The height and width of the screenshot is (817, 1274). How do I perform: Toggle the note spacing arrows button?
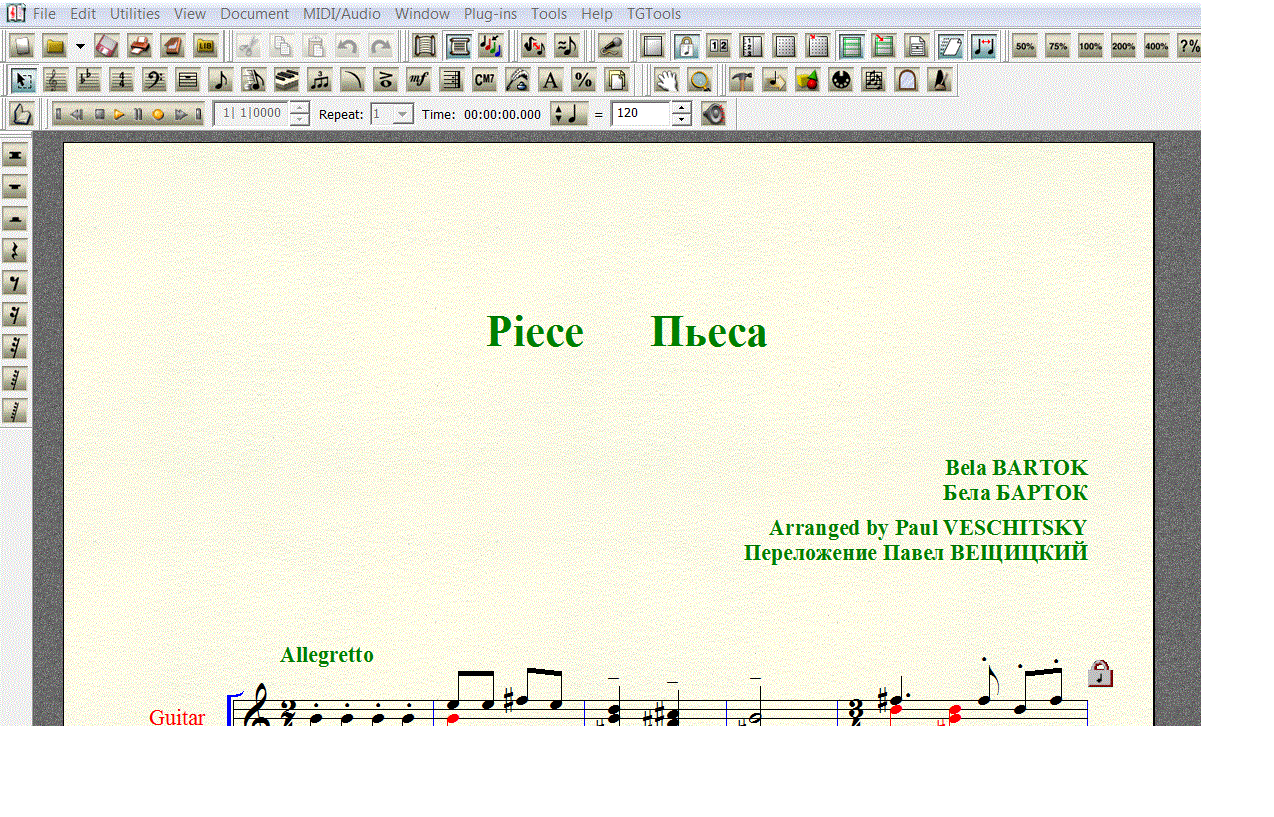(x=983, y=46)
